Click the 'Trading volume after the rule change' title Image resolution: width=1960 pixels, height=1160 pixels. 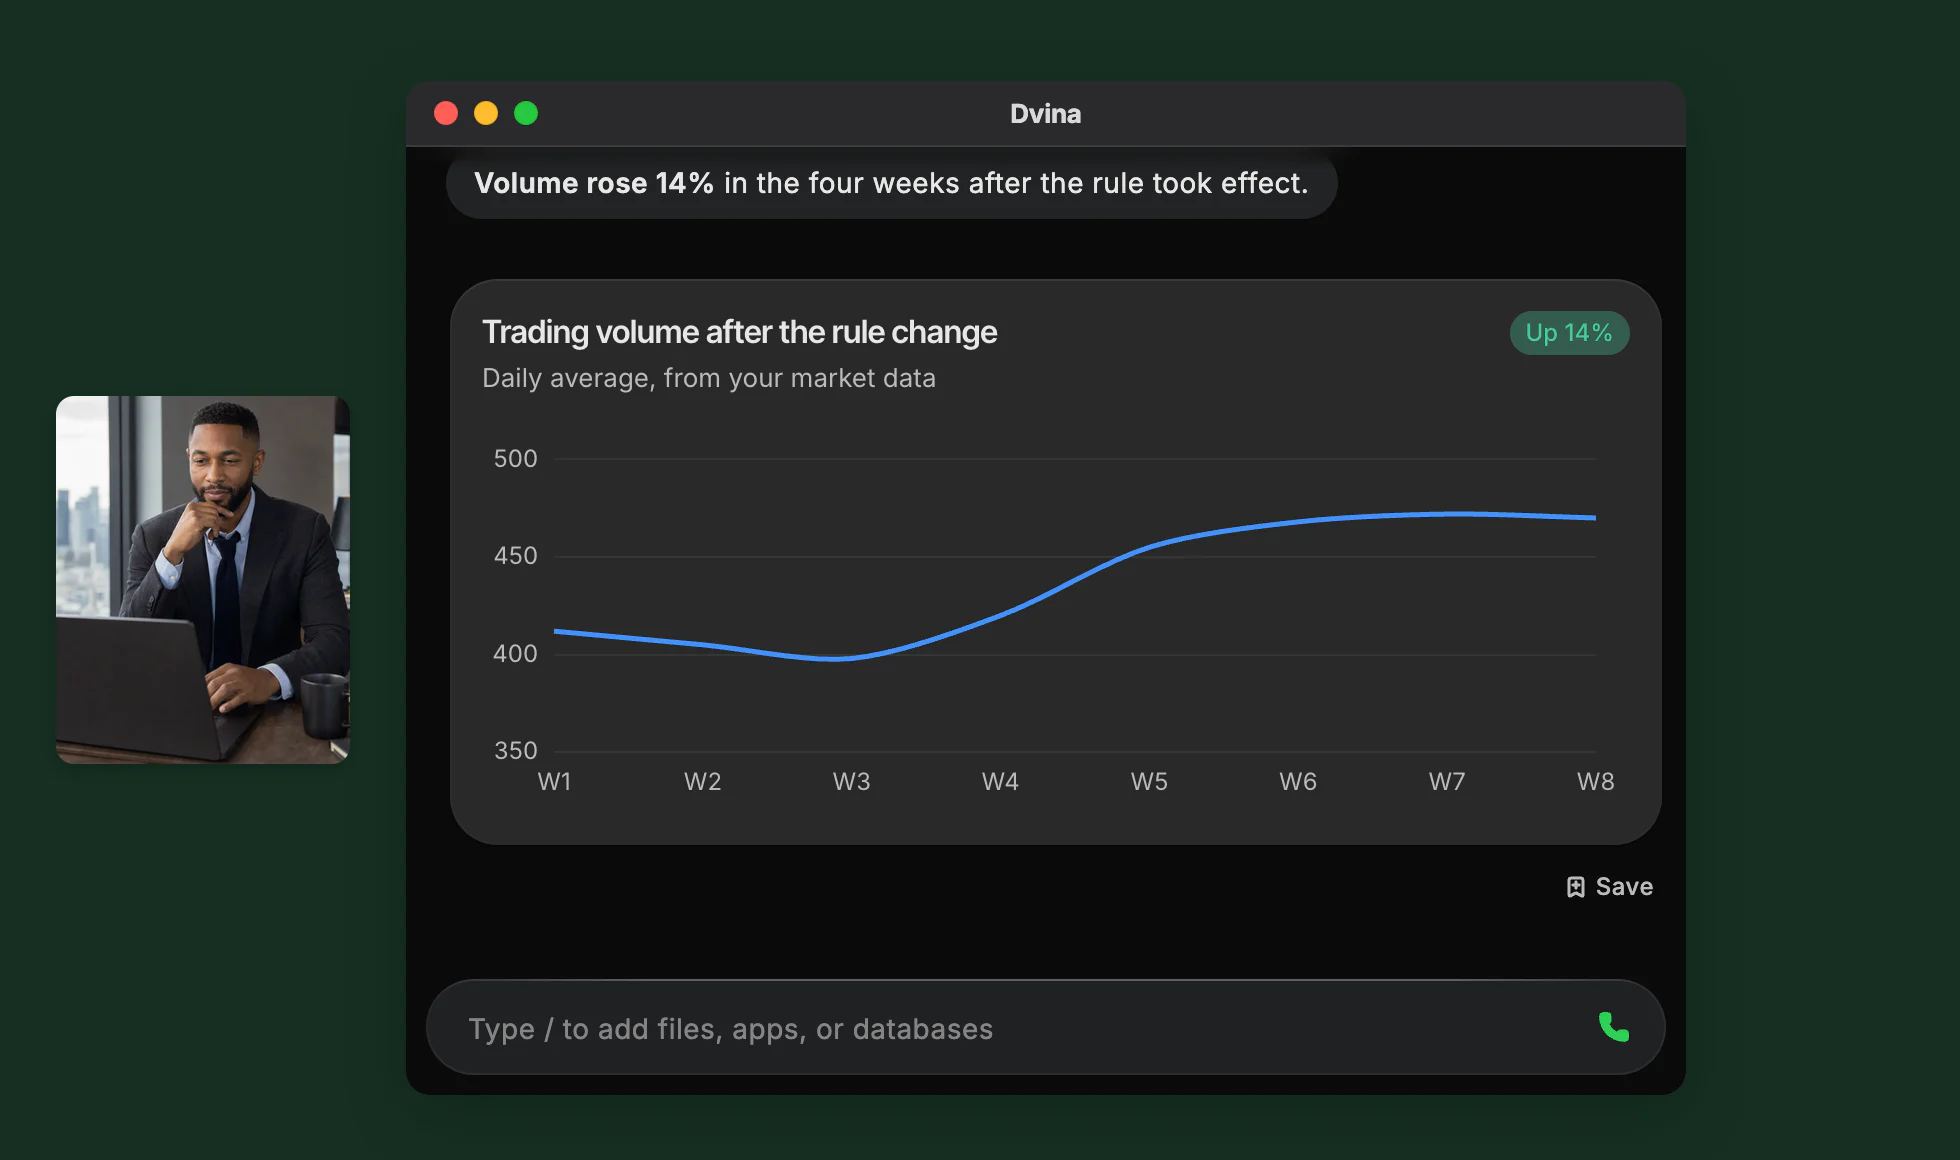tap(739, 332)
